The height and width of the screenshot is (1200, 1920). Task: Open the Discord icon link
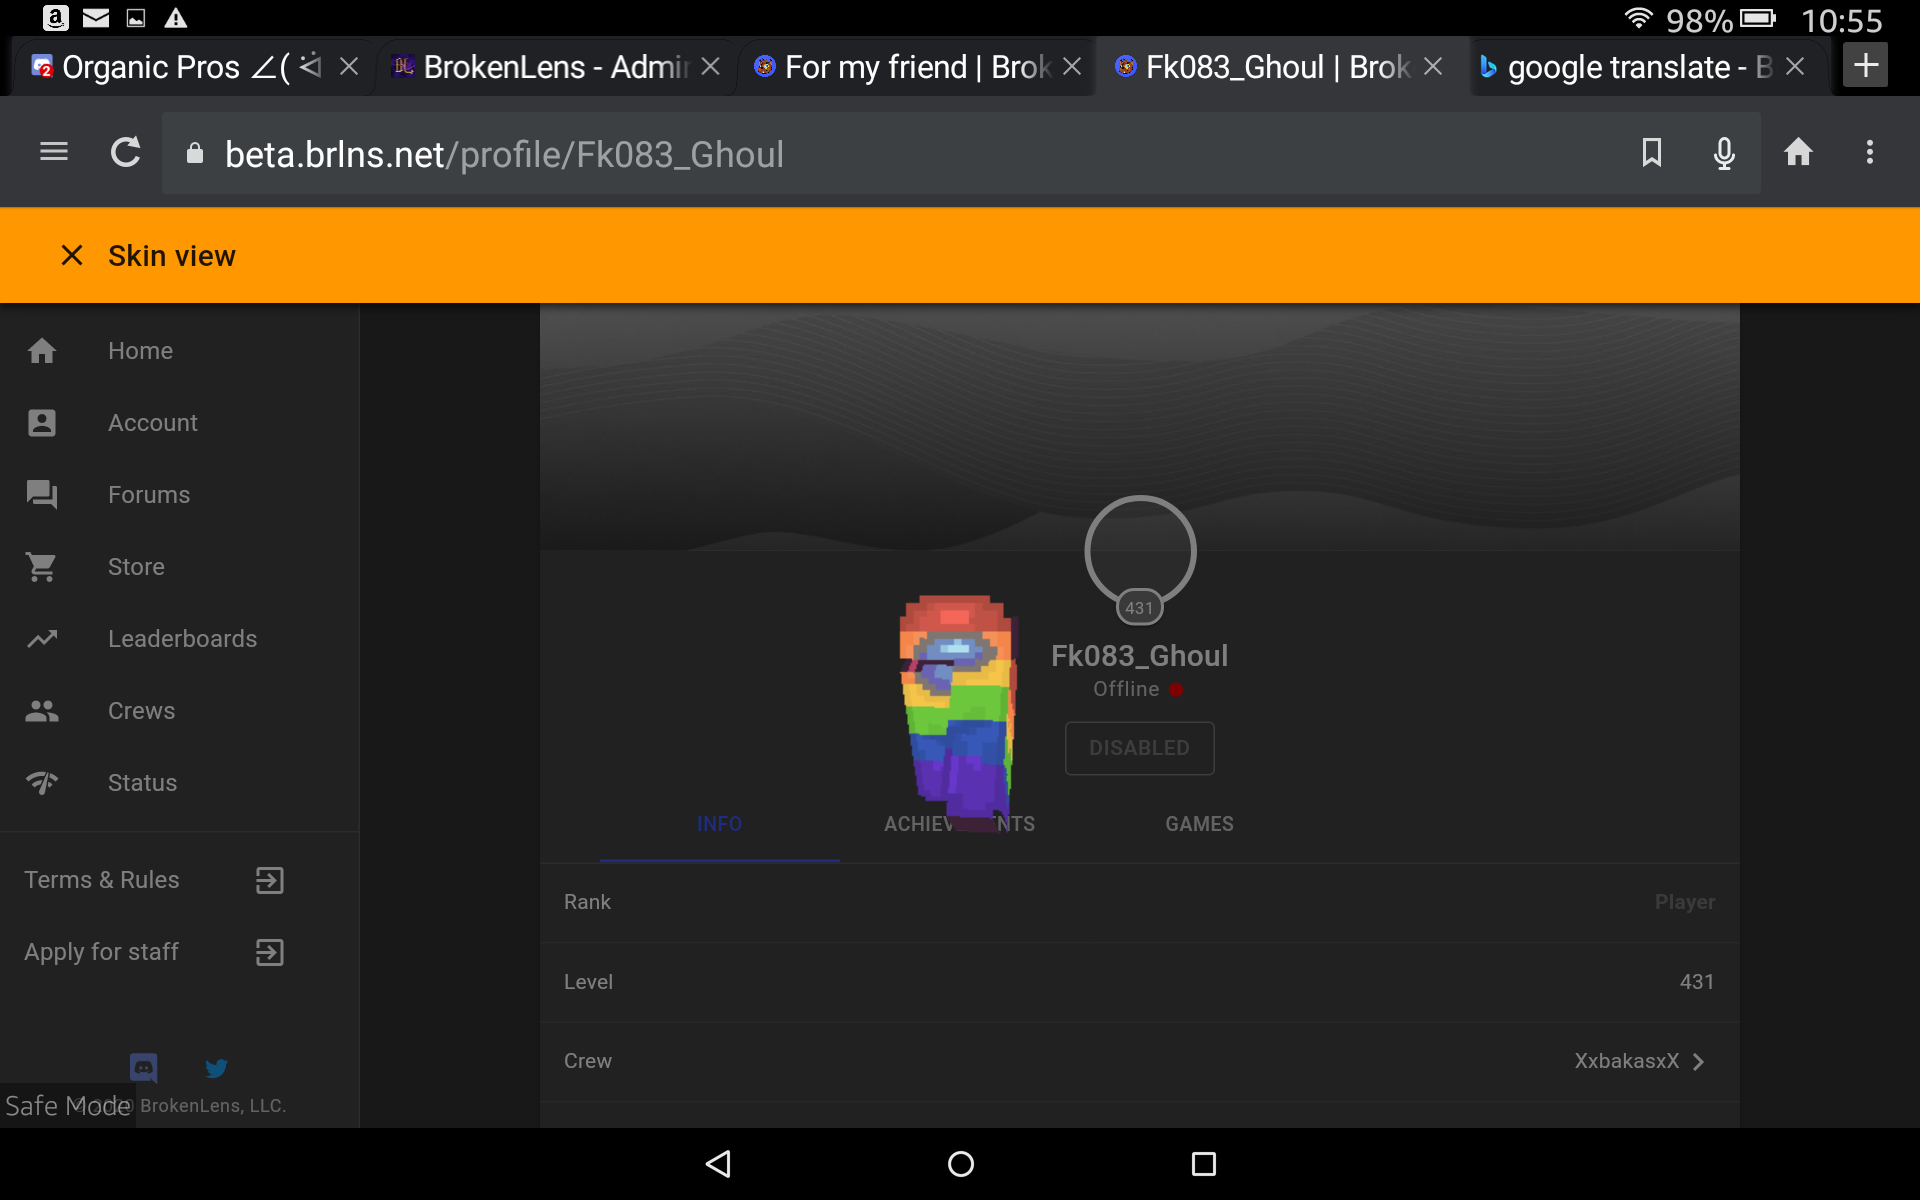(144, 1068)
